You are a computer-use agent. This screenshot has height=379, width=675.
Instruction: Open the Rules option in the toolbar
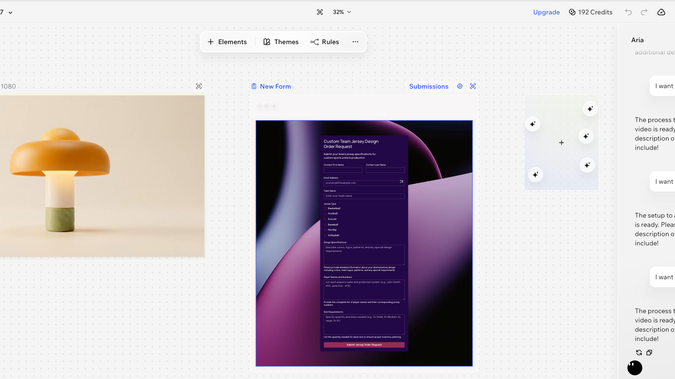[x=325, y=42]
